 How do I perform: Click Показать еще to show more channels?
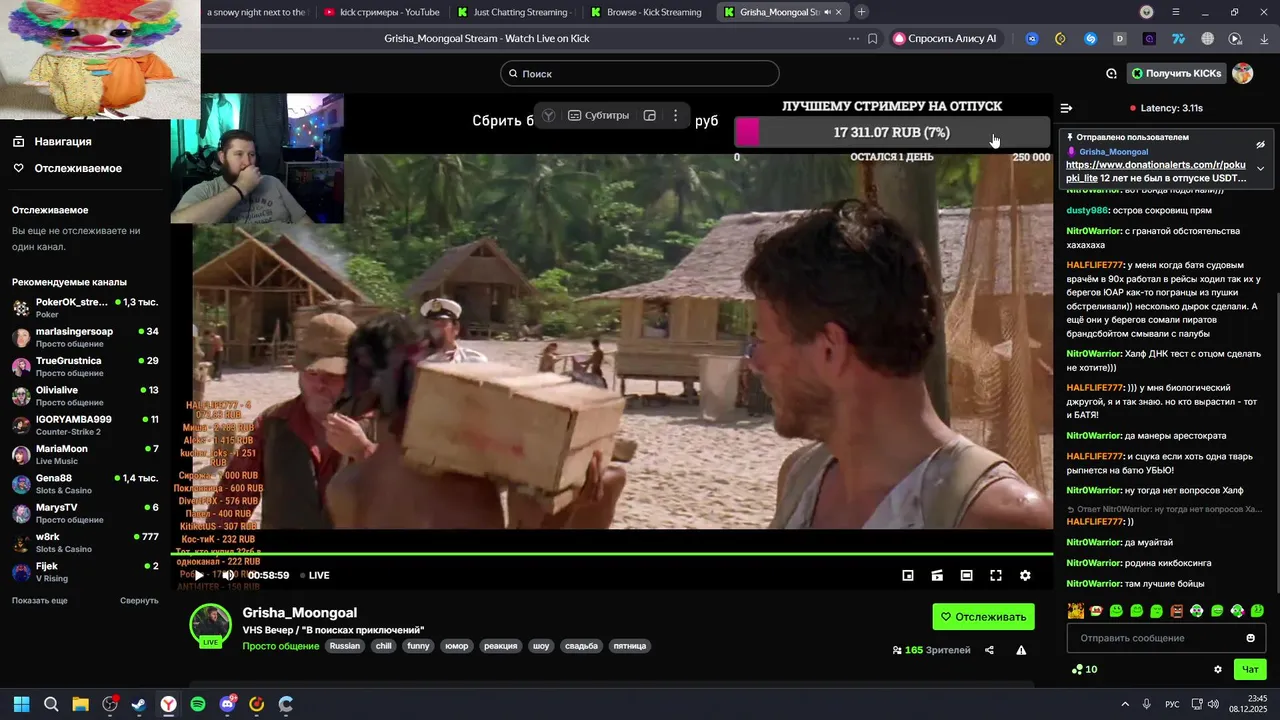(x=39, y=600)
